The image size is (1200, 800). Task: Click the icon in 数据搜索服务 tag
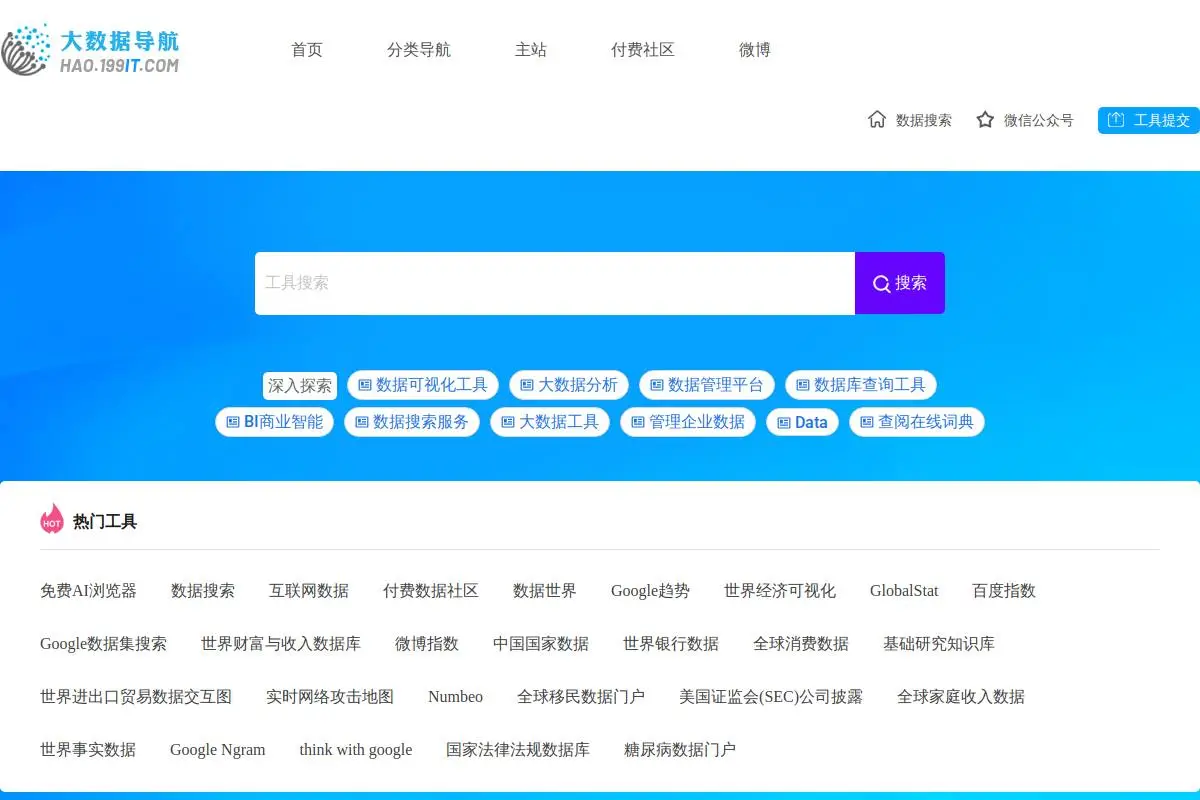point(362,422)
